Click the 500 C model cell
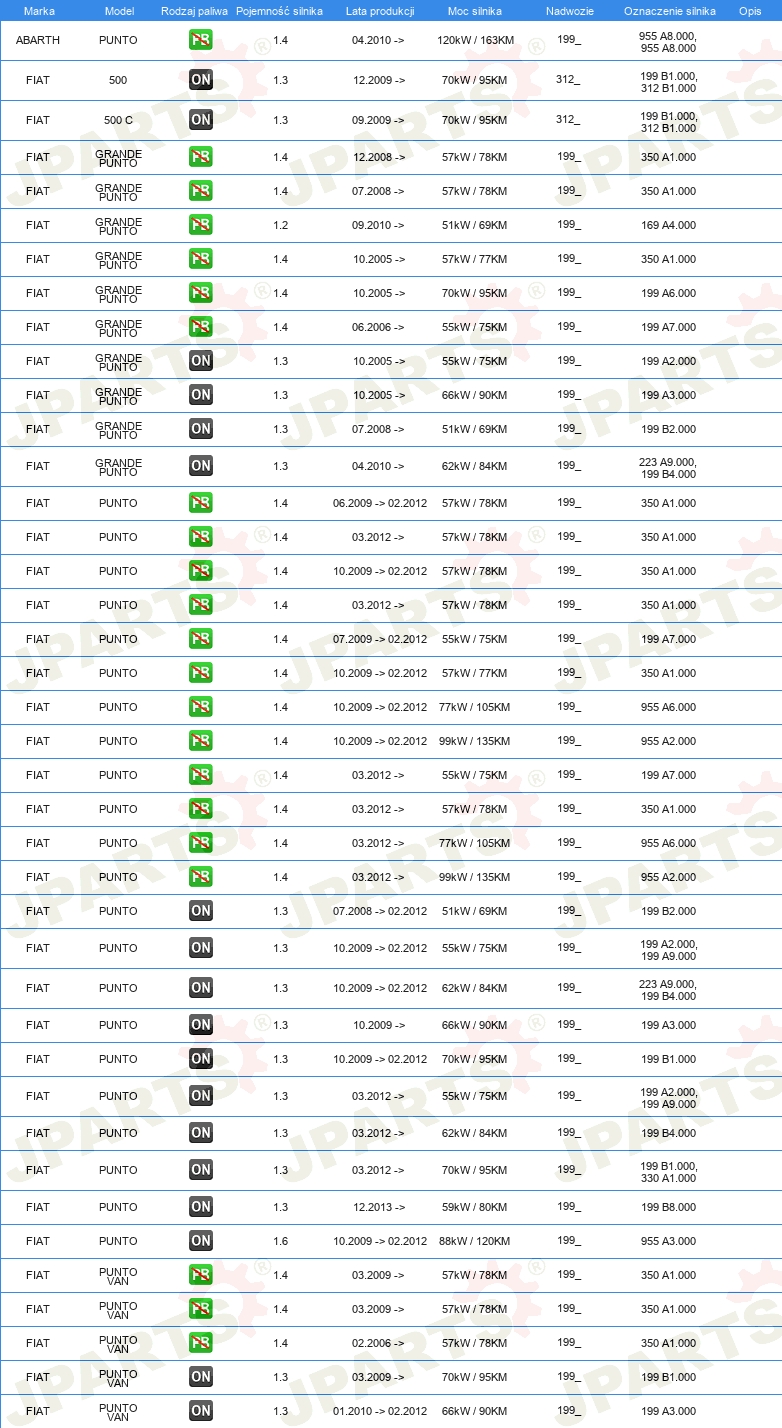The image size is (782, 1428). [118, 120]
